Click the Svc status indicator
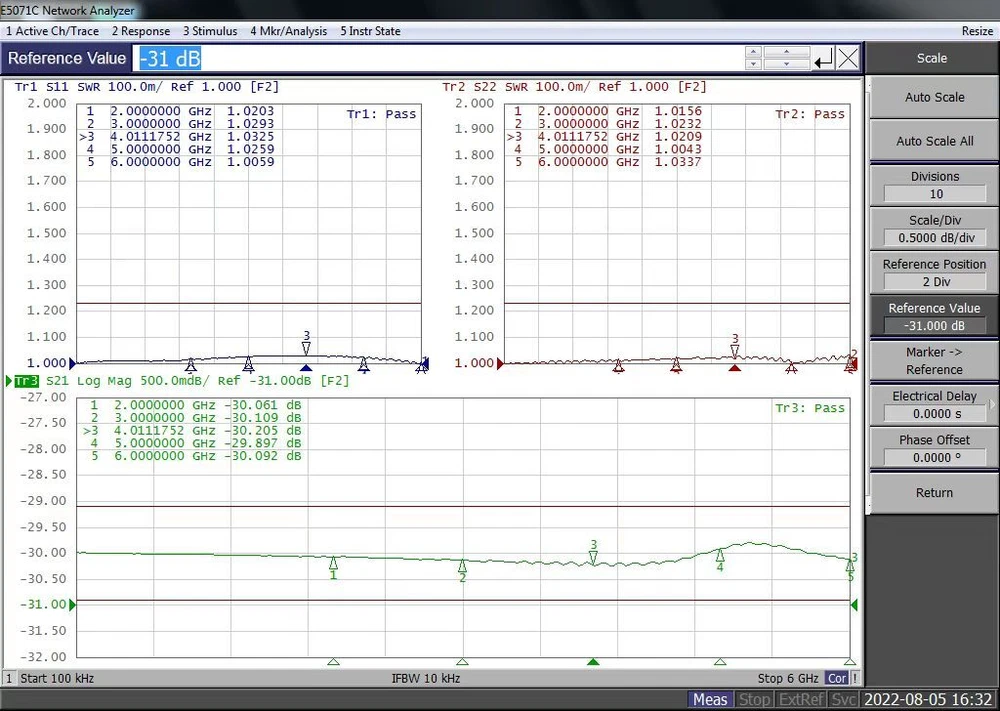 click(843, 699)
